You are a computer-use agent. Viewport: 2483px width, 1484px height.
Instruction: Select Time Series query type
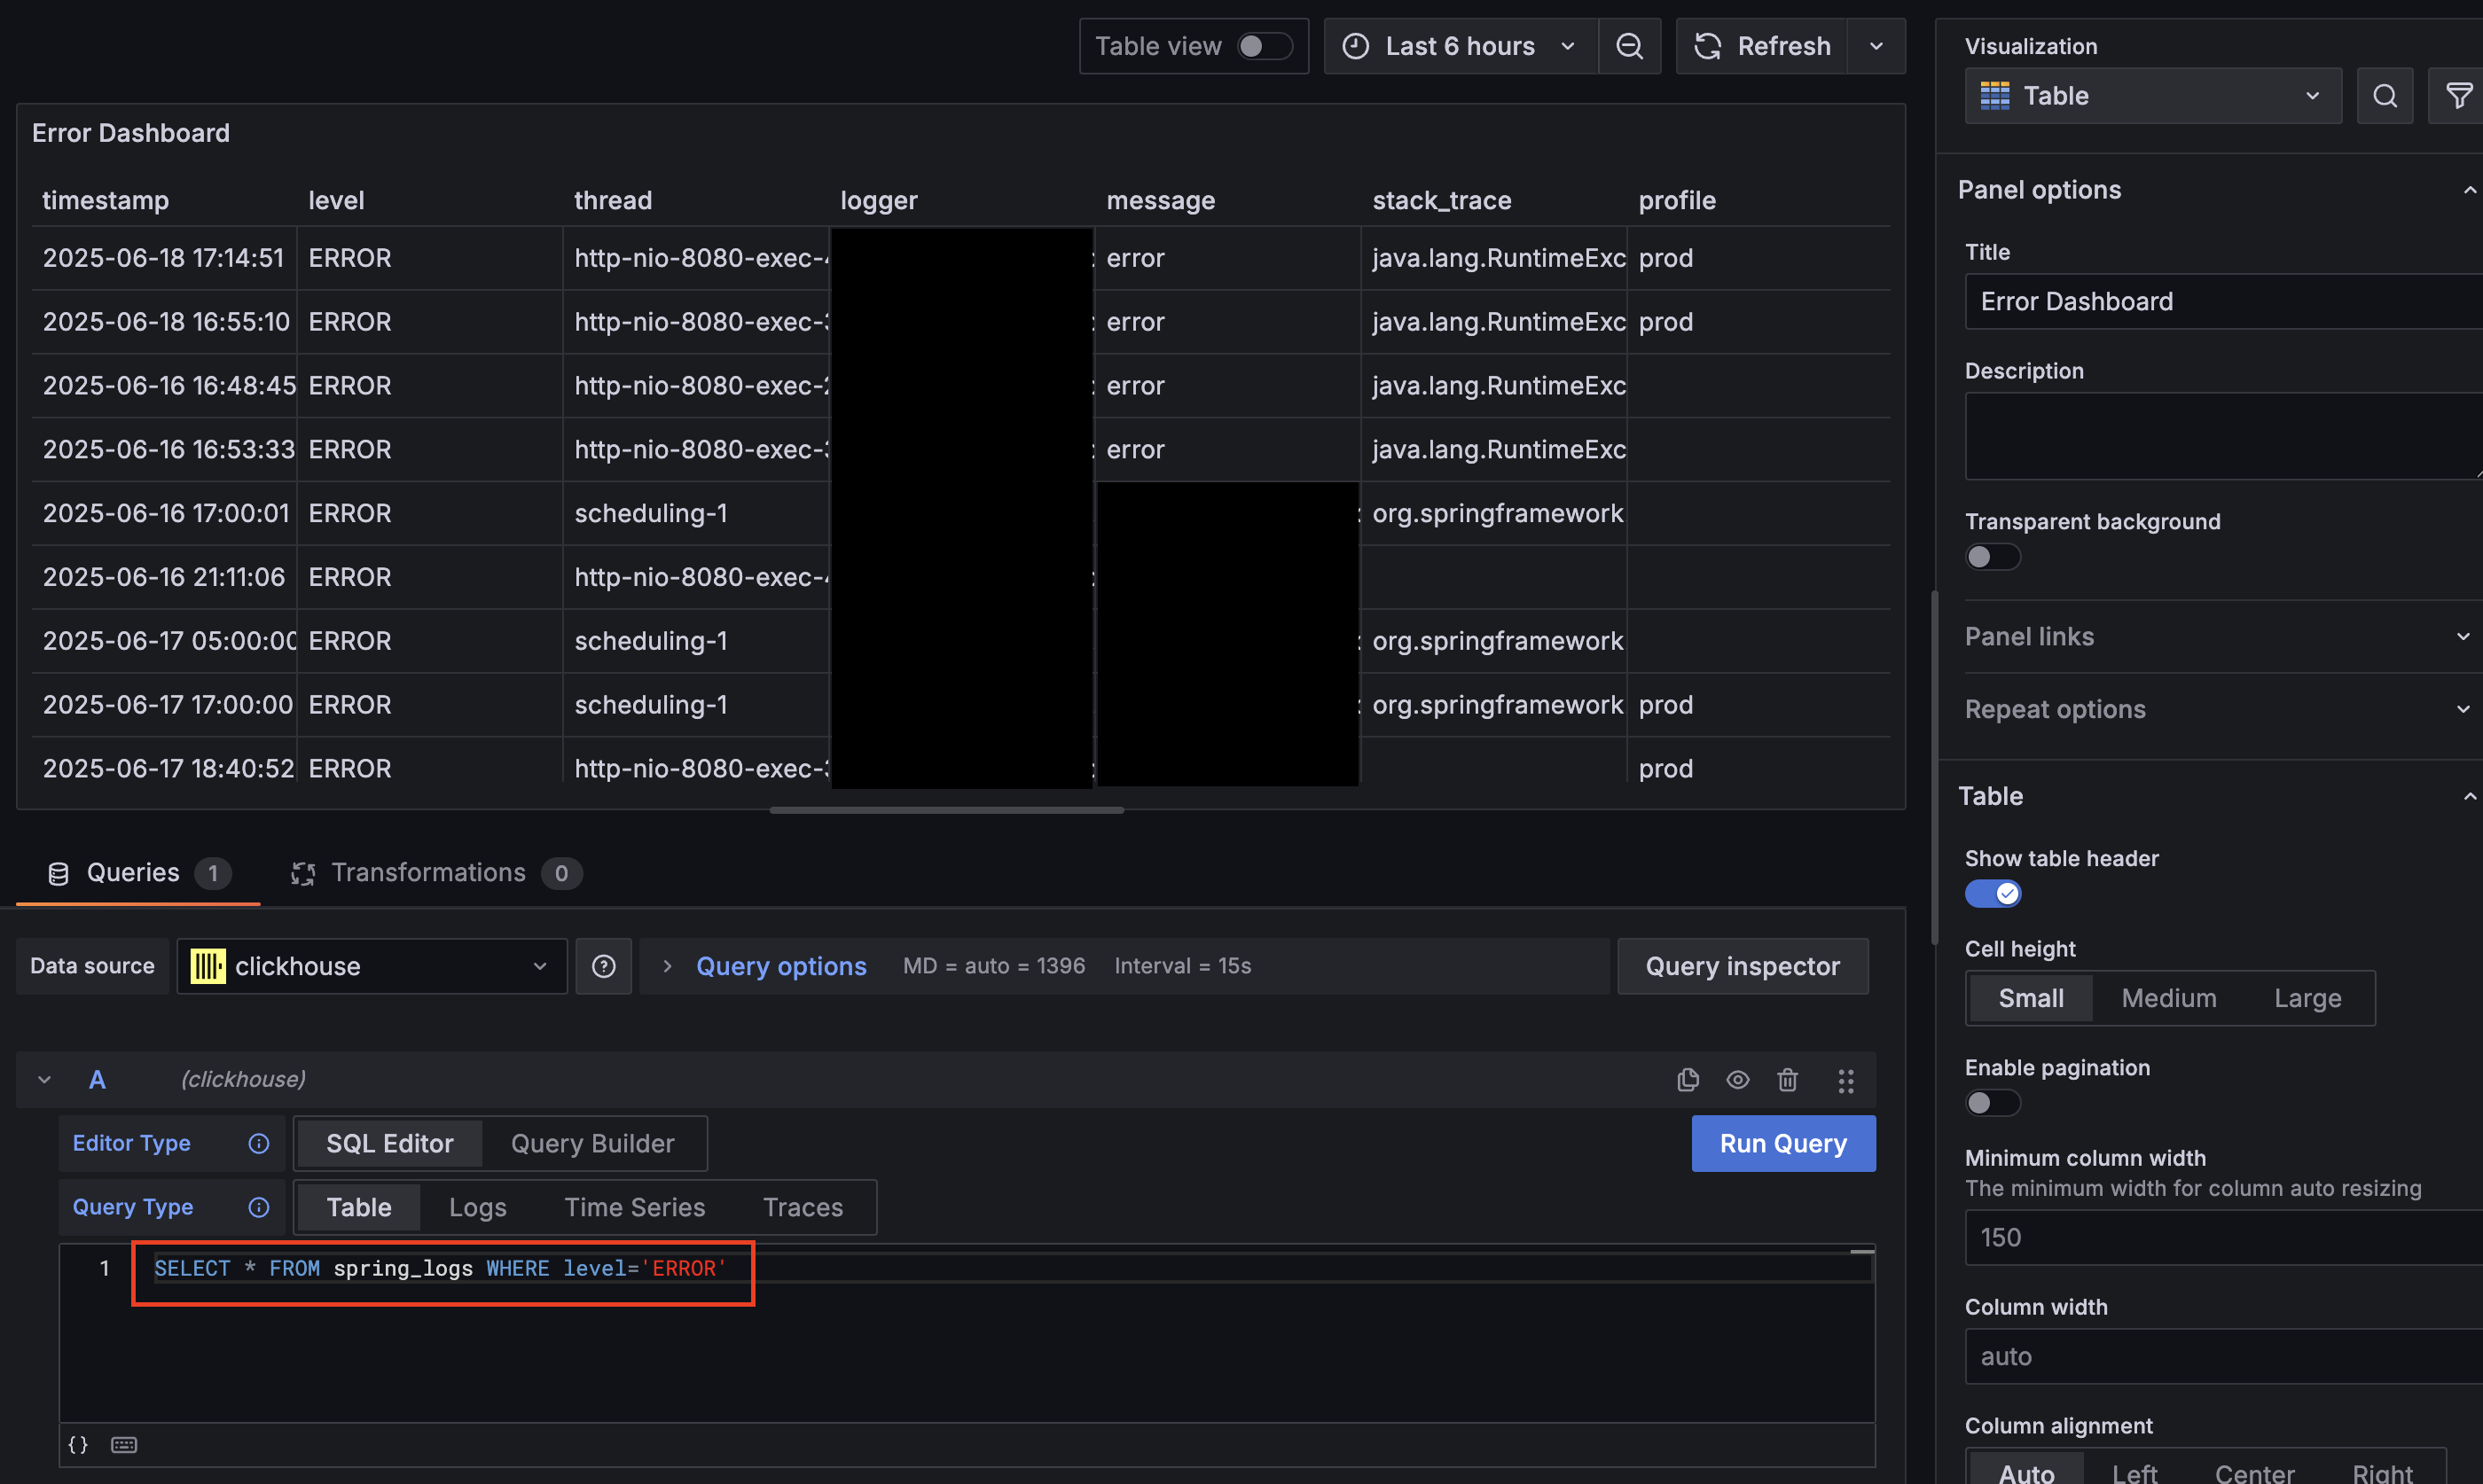click(634, 1207)
